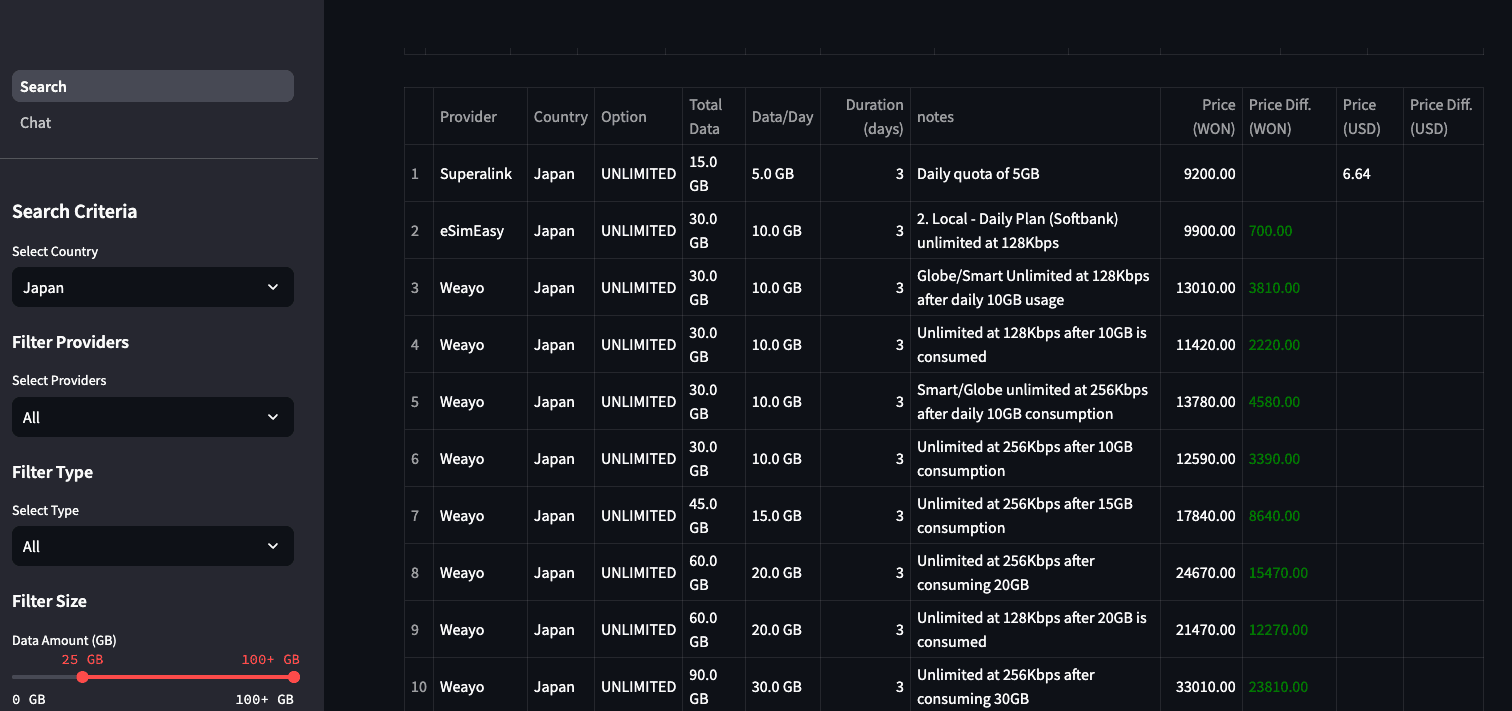Click the 100+ GB slider handle
Viewport: 1512px width, 711px height.
[x=292, y=677]
